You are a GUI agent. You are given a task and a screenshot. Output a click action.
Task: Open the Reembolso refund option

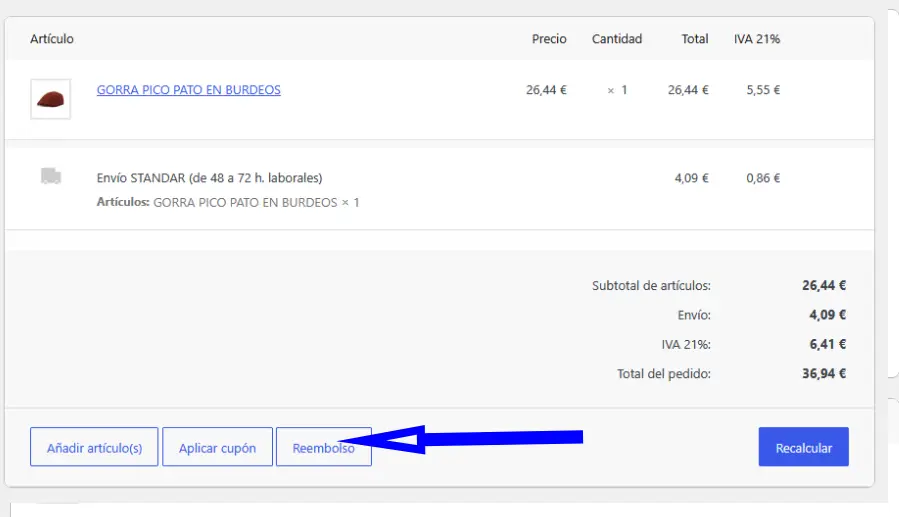[x=324, y=447]
